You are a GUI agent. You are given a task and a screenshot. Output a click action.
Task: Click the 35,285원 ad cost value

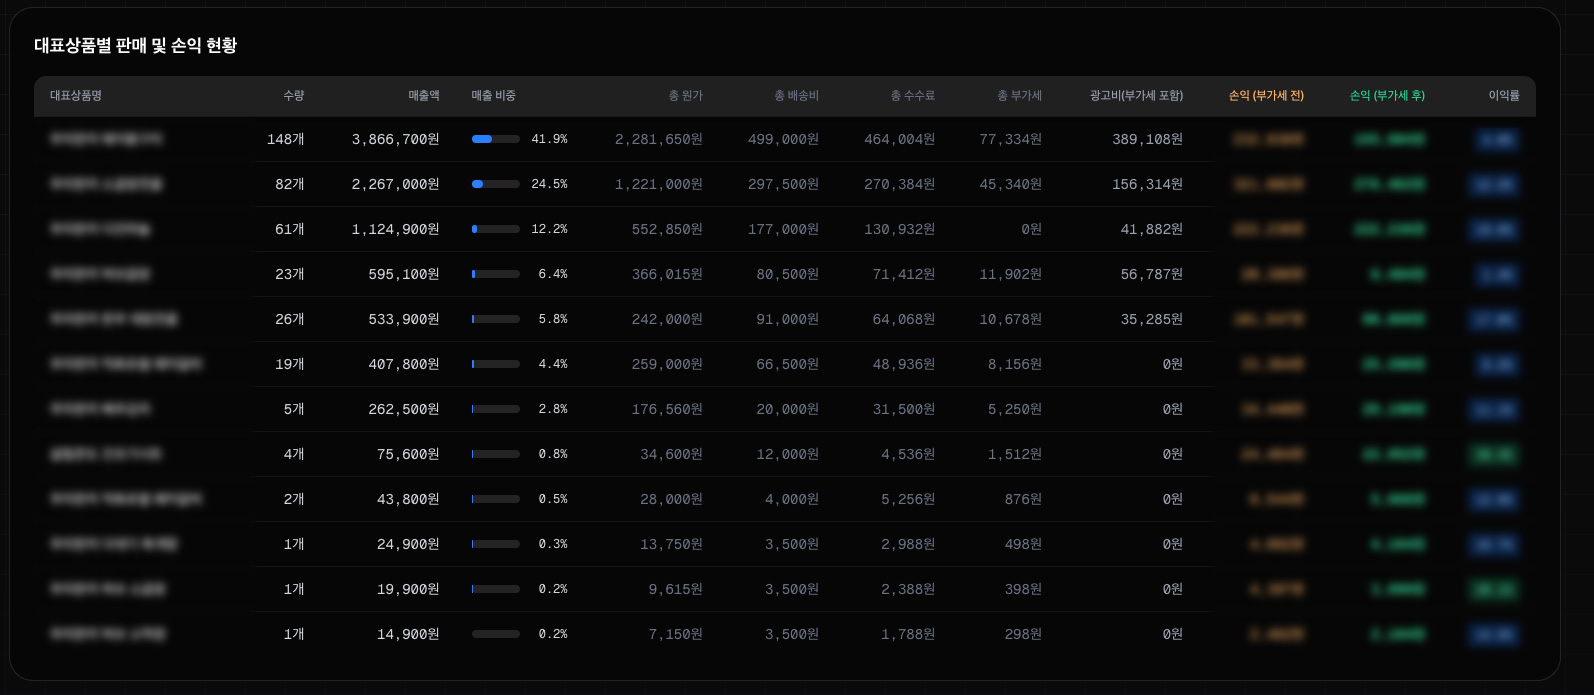1152,319
